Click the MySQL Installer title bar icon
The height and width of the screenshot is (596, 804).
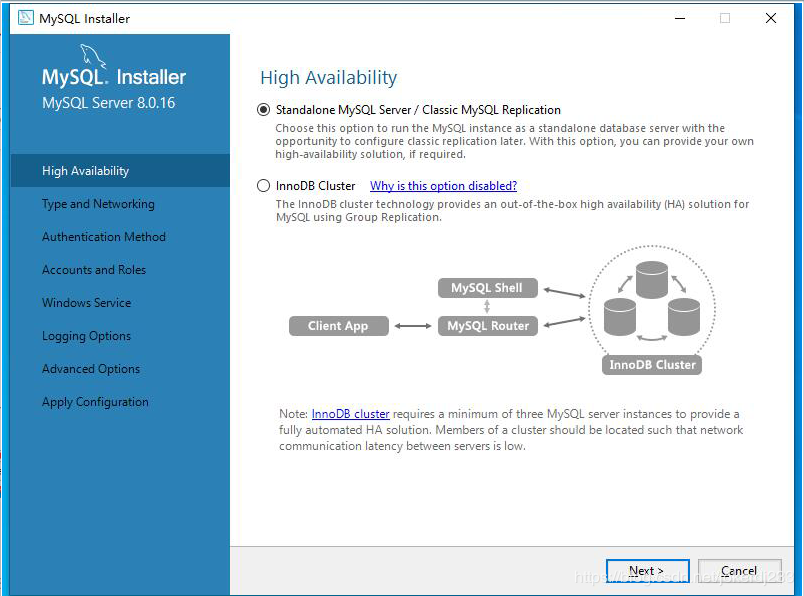(x=25, y=18)
